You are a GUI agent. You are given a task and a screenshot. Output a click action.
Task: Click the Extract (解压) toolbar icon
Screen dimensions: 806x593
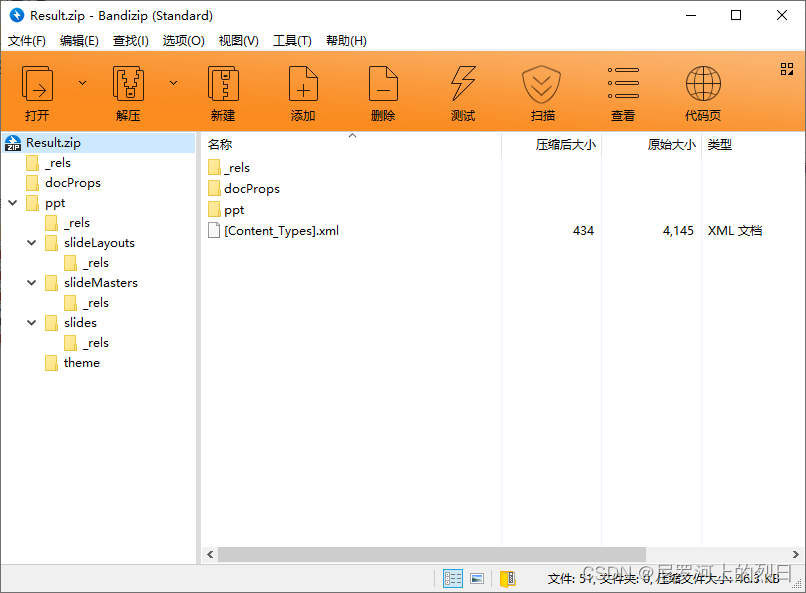(129, 84)
